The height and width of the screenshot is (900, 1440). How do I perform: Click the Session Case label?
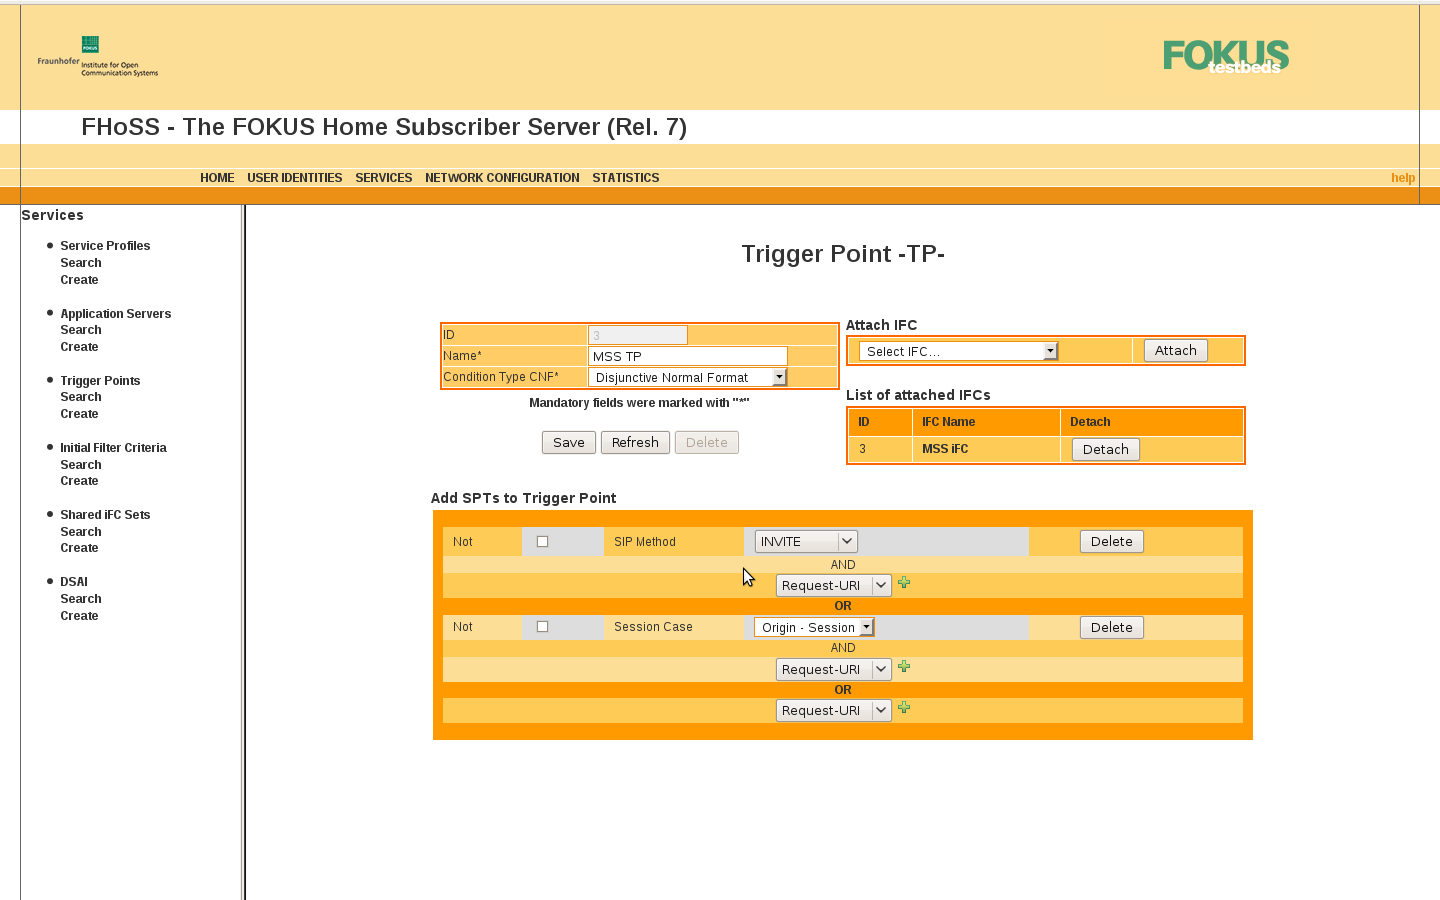point(653,627)
